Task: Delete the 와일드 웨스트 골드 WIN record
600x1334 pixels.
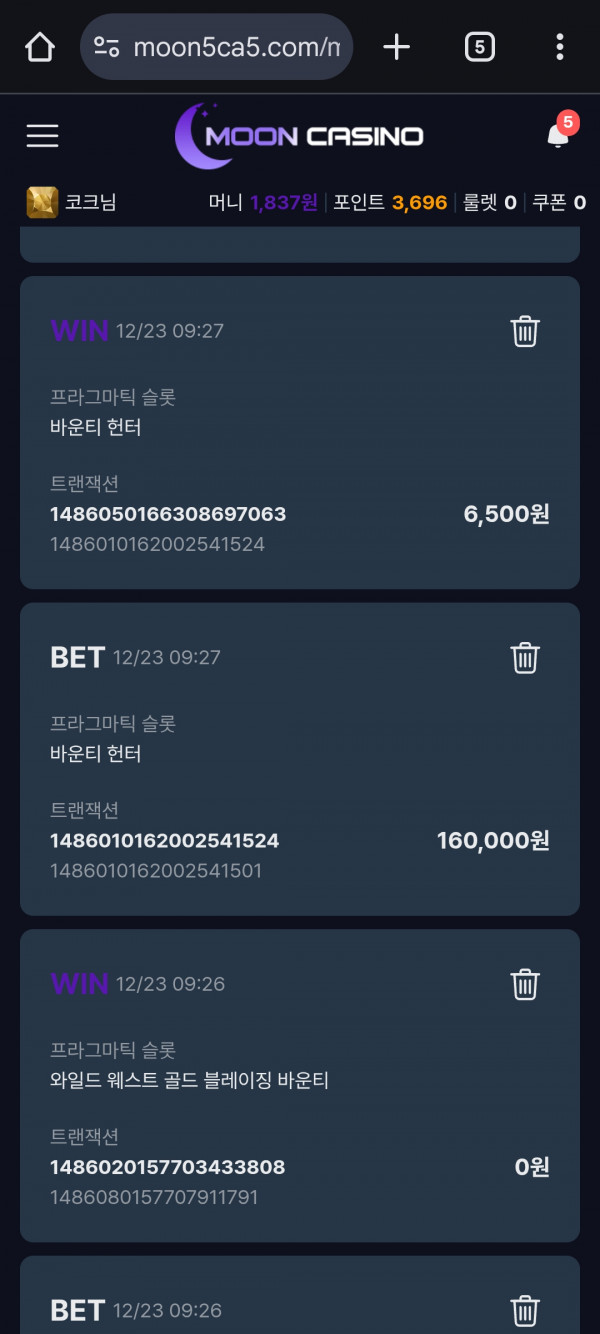Action: [x=525, y=984]
